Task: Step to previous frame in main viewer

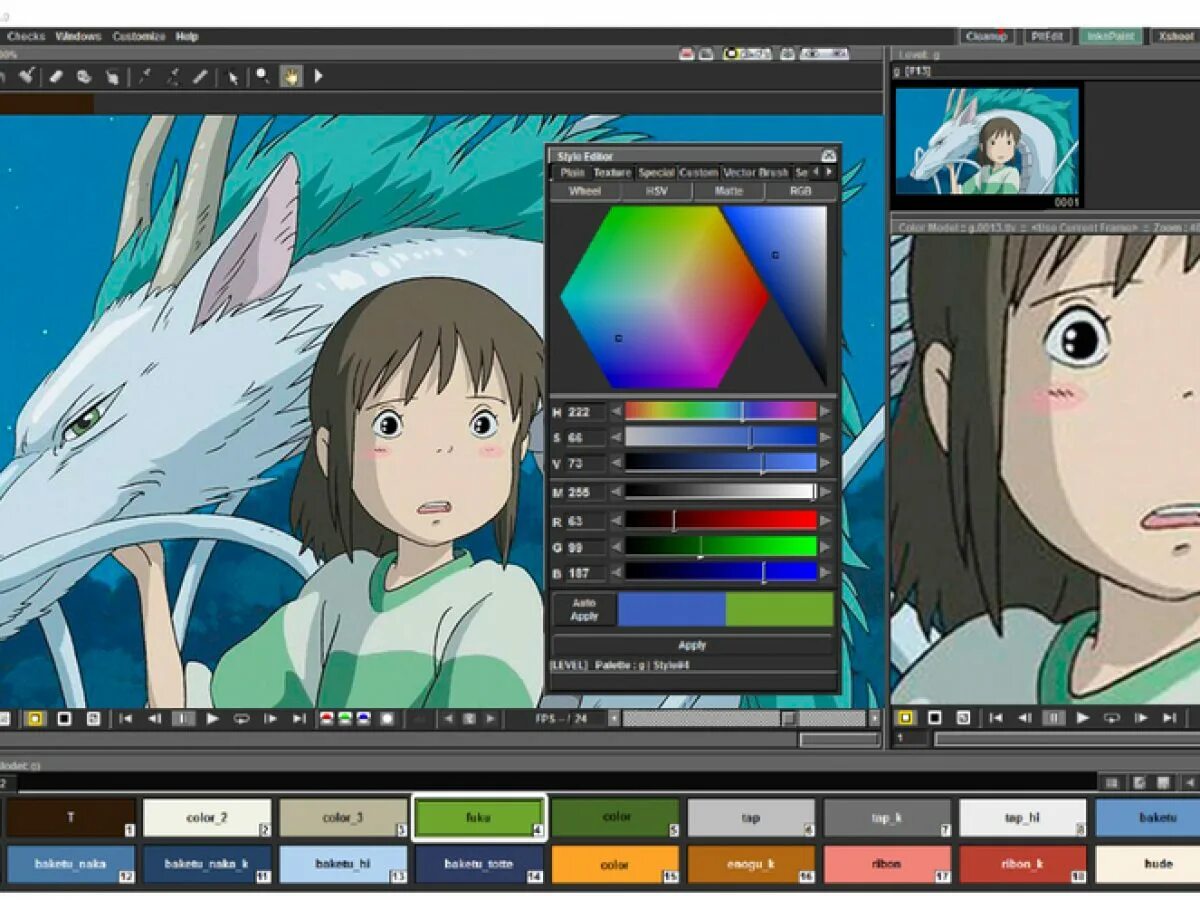Action: point(154,718)
